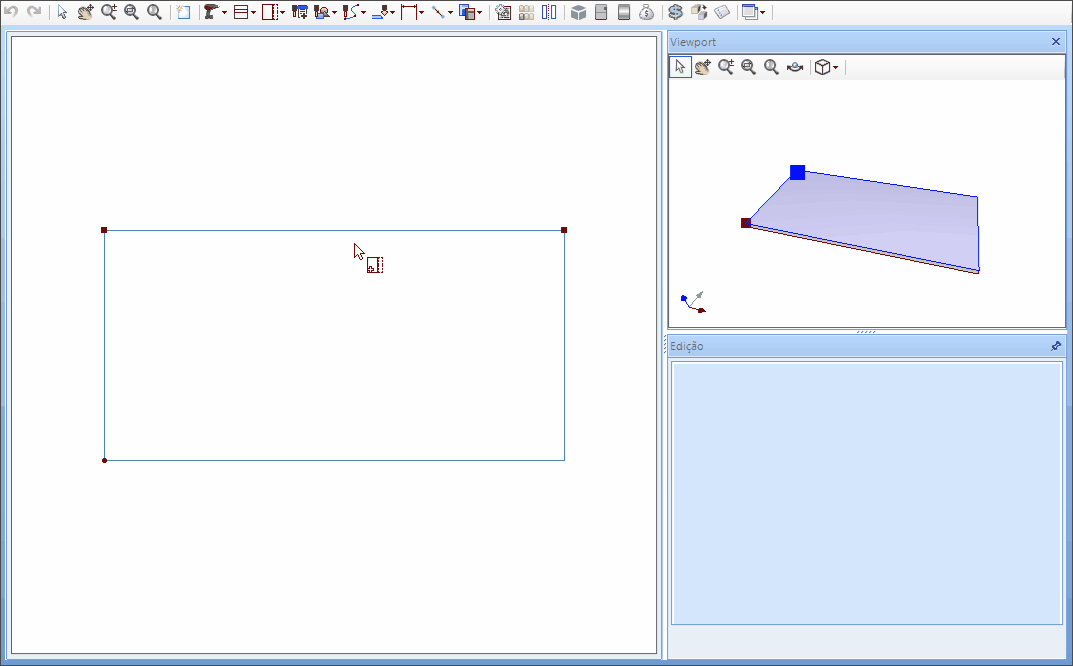Click zoom window icon in Viewport toolbar

pyautogui.click(x=749, y=67)
